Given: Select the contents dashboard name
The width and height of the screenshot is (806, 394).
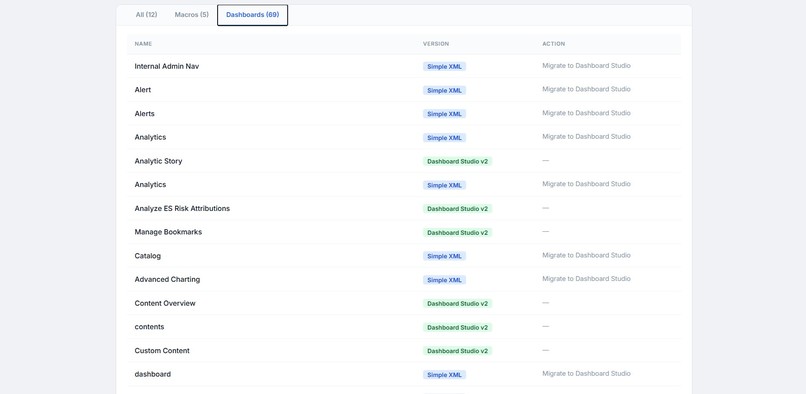Looking at the screenshot, I should [x=150, y=327].
